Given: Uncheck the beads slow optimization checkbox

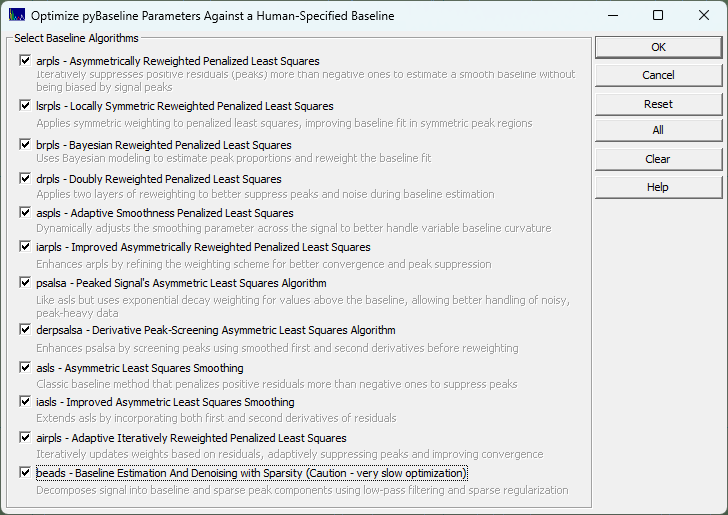Looking at the screenshot, I should [x=25, y=473].
